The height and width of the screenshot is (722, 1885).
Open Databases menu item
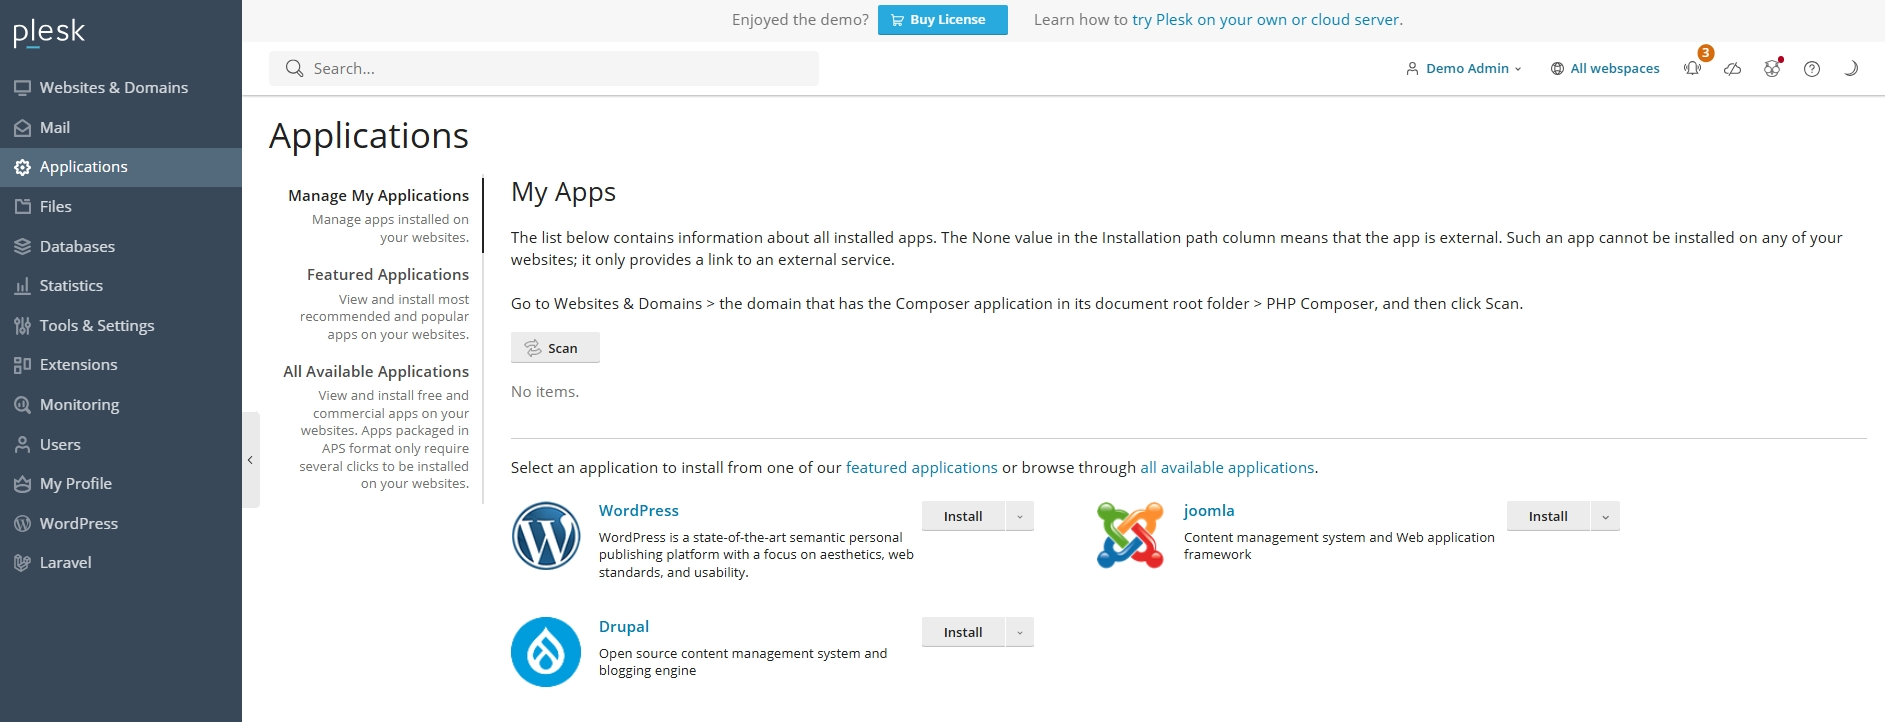click(x=121, y=247)
